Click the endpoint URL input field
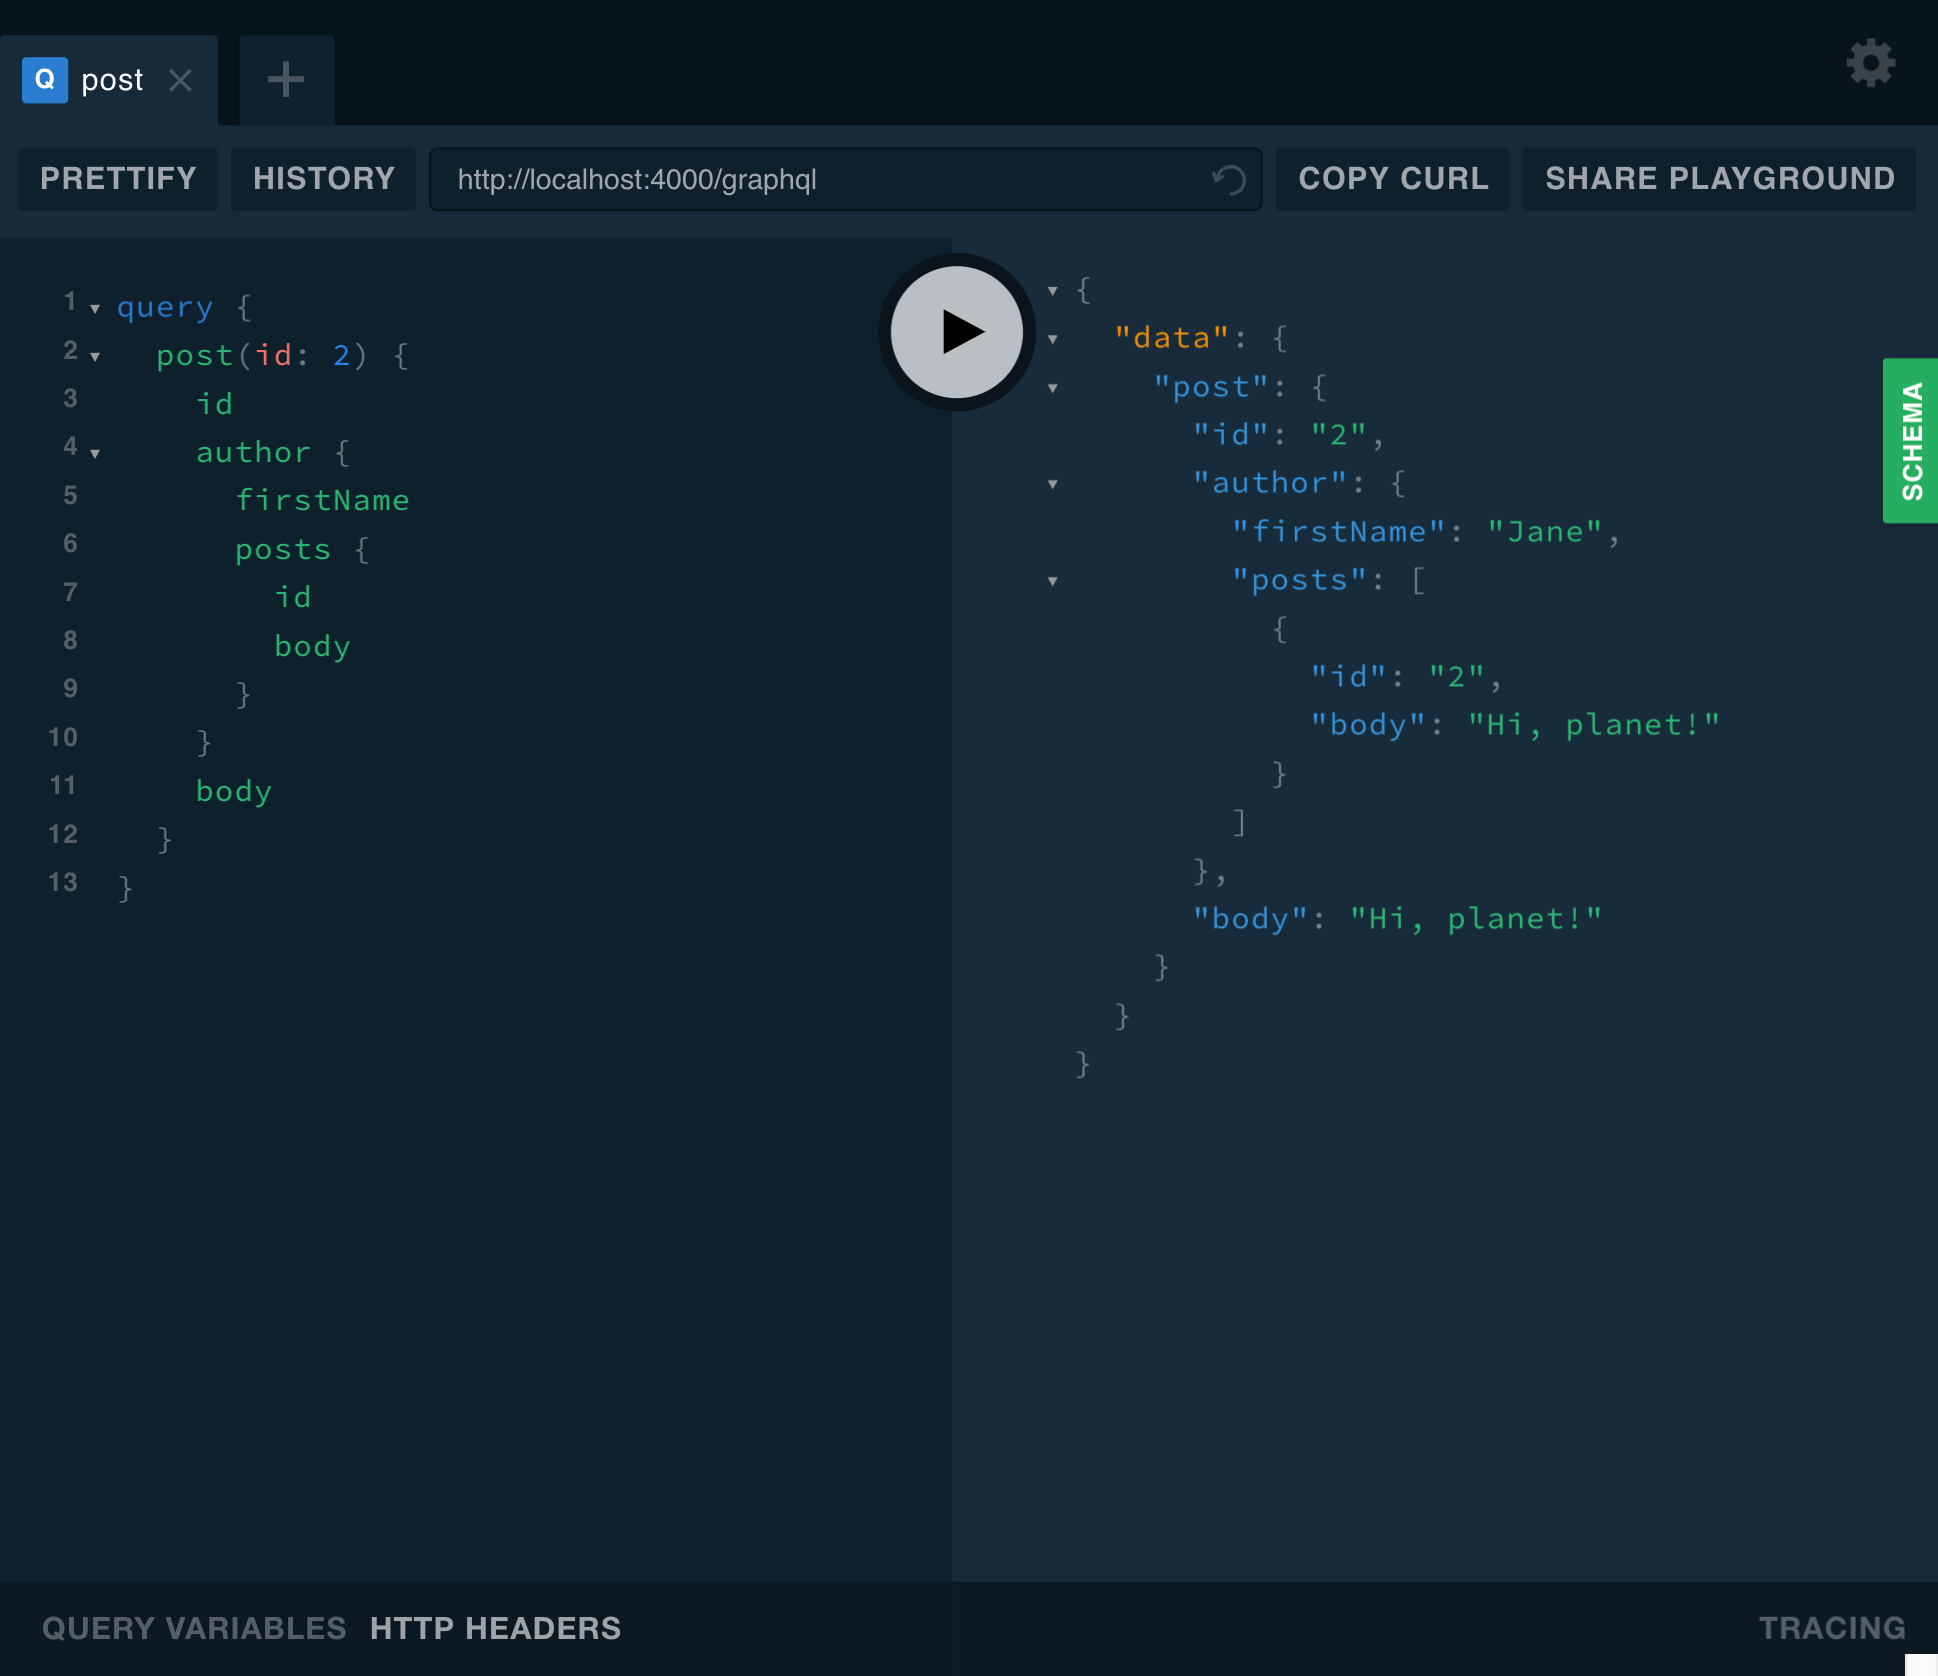This screenshot has height=1676, width=1938. 820,180
